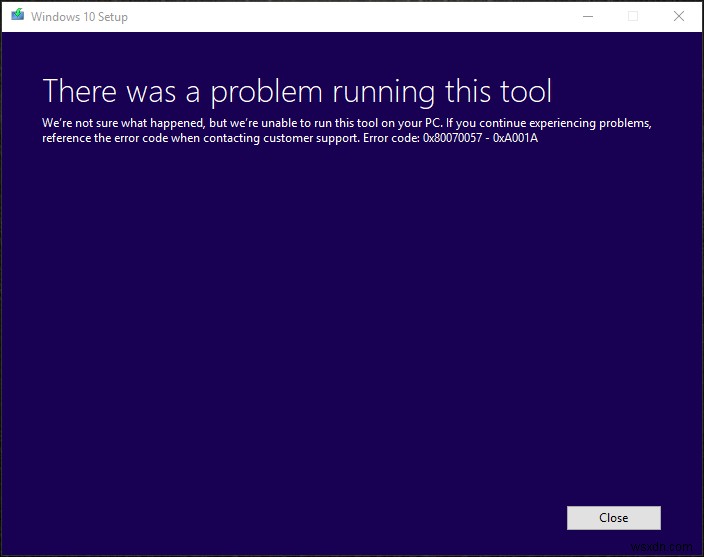This screenshot has width=704, height=557.
Task: Click the greyed-out maximize button
Action: pyautogui.click(x=633, y=17)
